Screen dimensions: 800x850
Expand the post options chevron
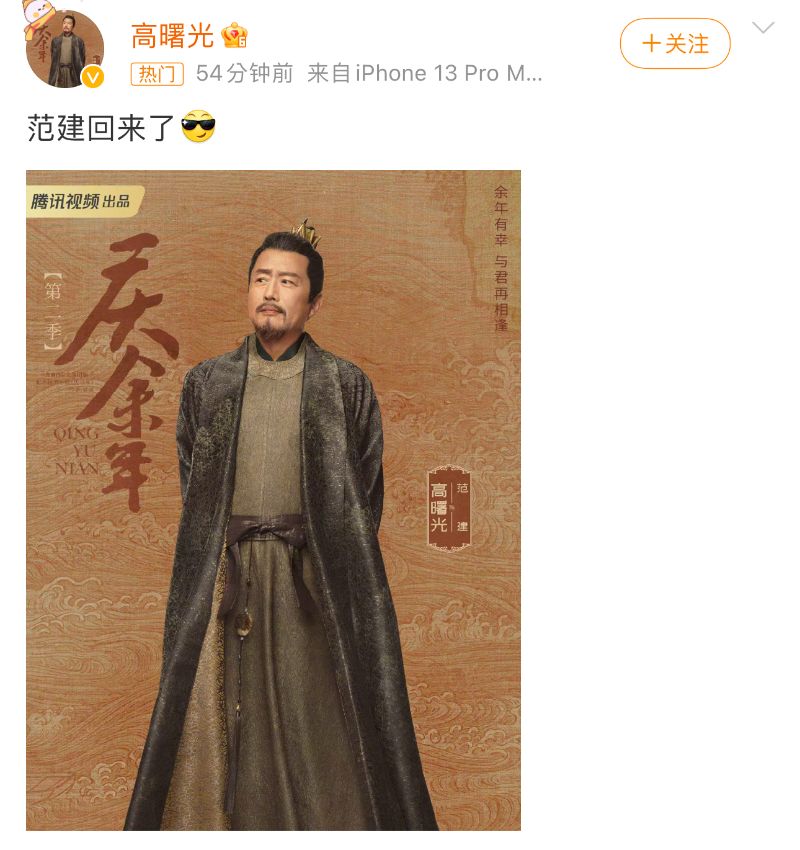tap(763, 27)
